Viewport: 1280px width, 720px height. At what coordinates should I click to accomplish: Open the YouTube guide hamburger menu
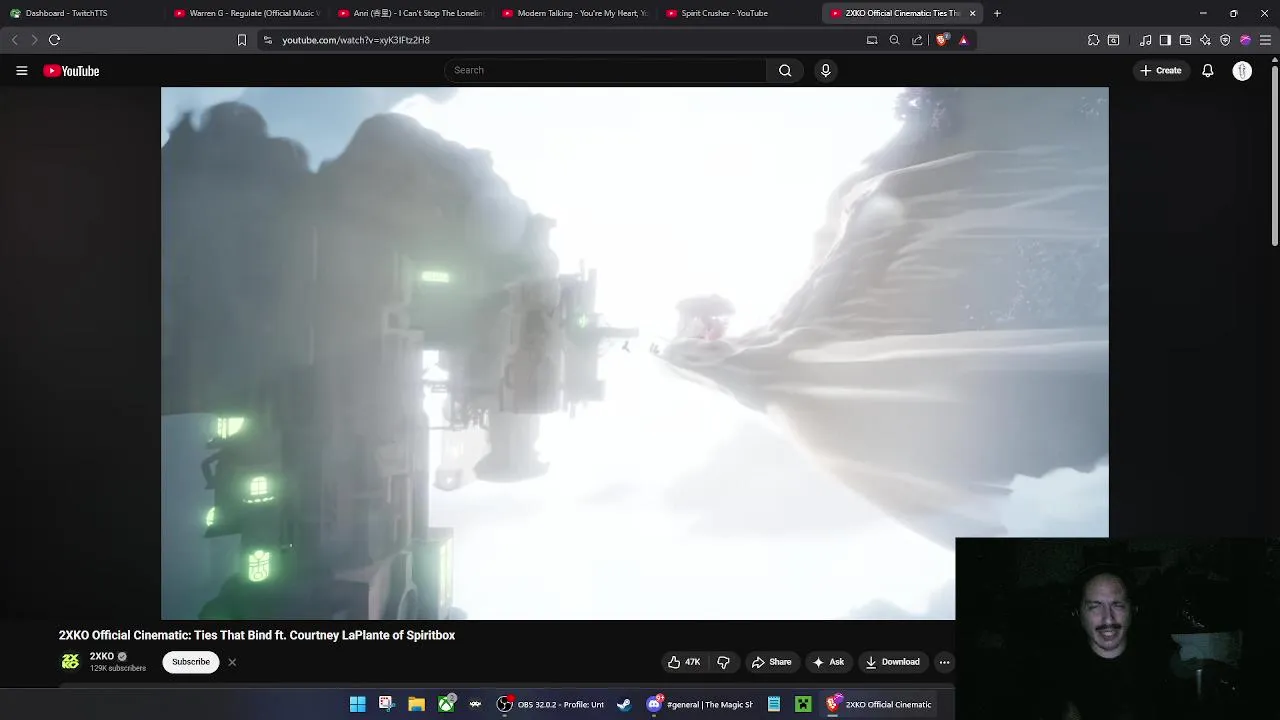(21, 71)
